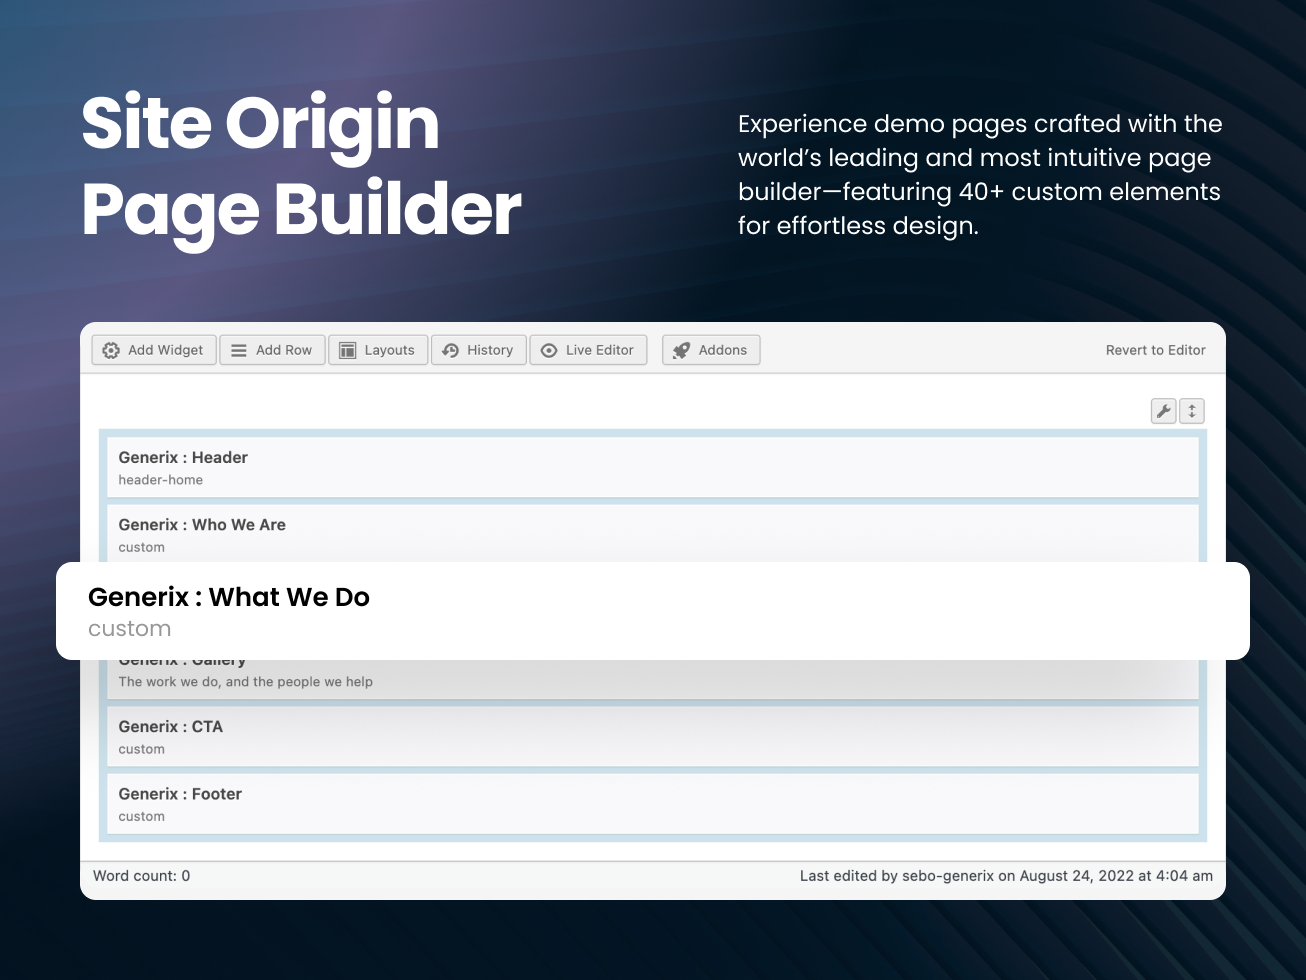Open the History clock icon
This screenshot has height=980, width=1306.
tap(450, 350)
